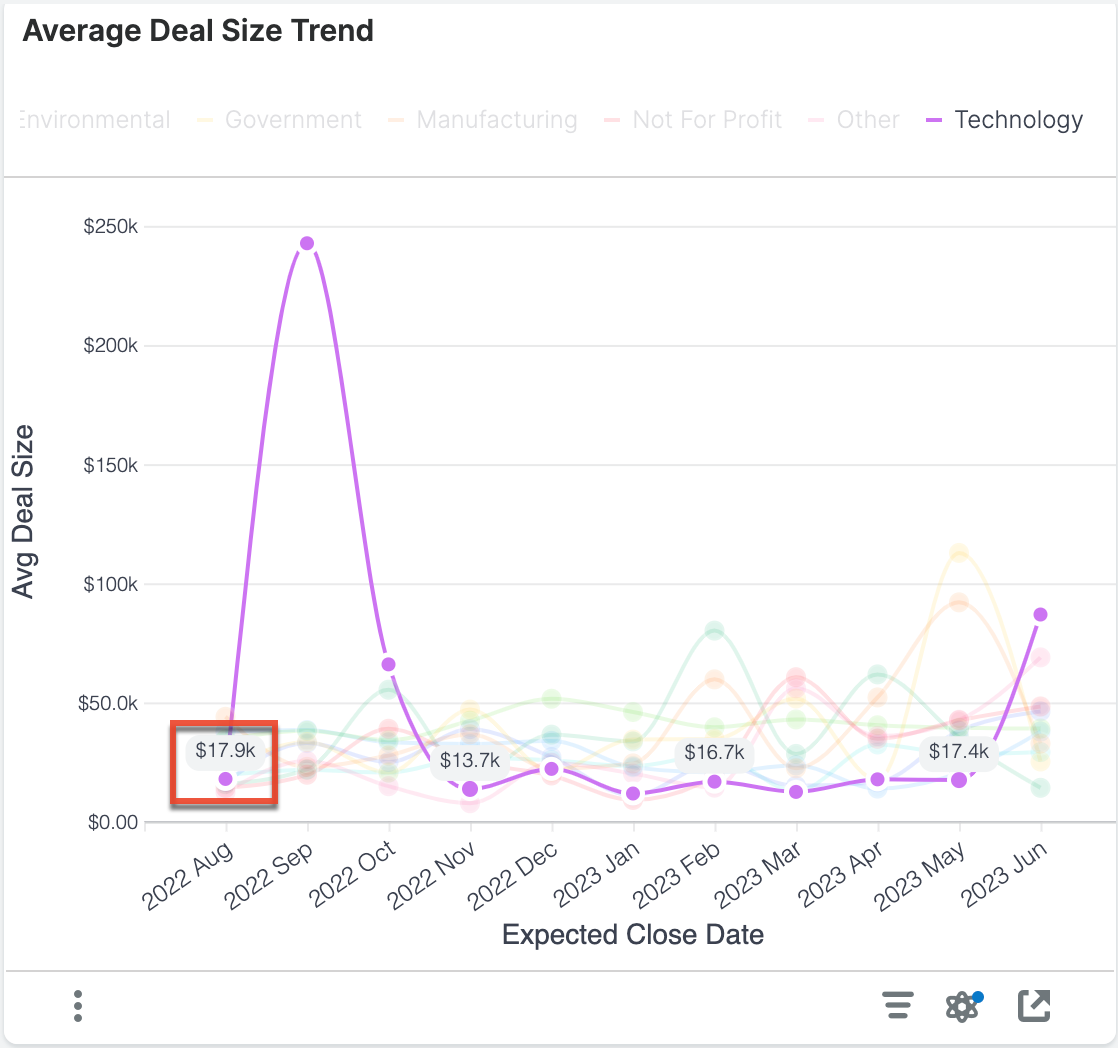The height and width of the screenshot is (1048, 1118).
Task: Click the highlighted August 2022 data point
Action: tap(225, 779)
